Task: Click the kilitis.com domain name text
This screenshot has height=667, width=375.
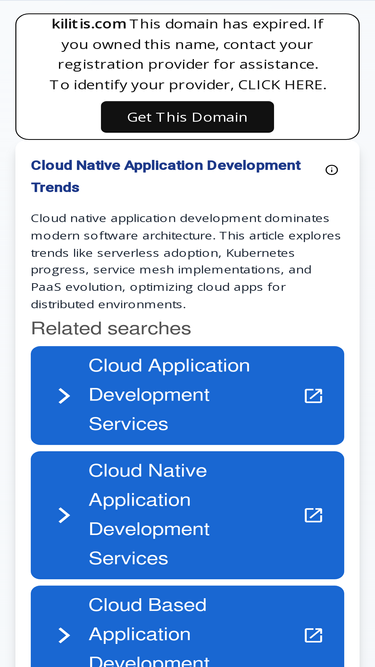Action: (89, 24)
